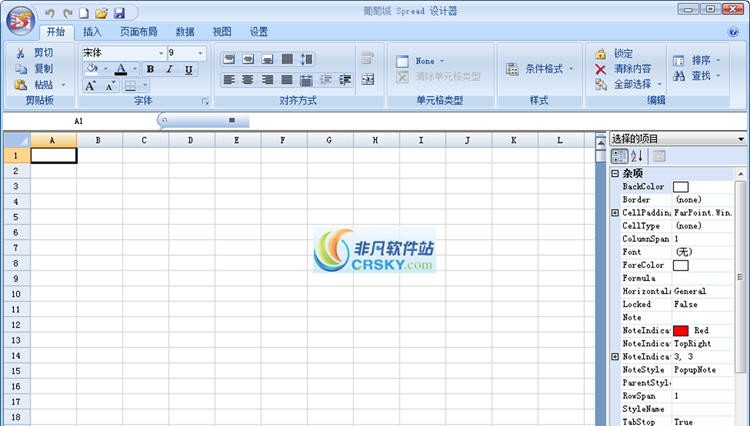Select row header 5
The height and width of the screenshot is (426, 750).
coord(16,217)
